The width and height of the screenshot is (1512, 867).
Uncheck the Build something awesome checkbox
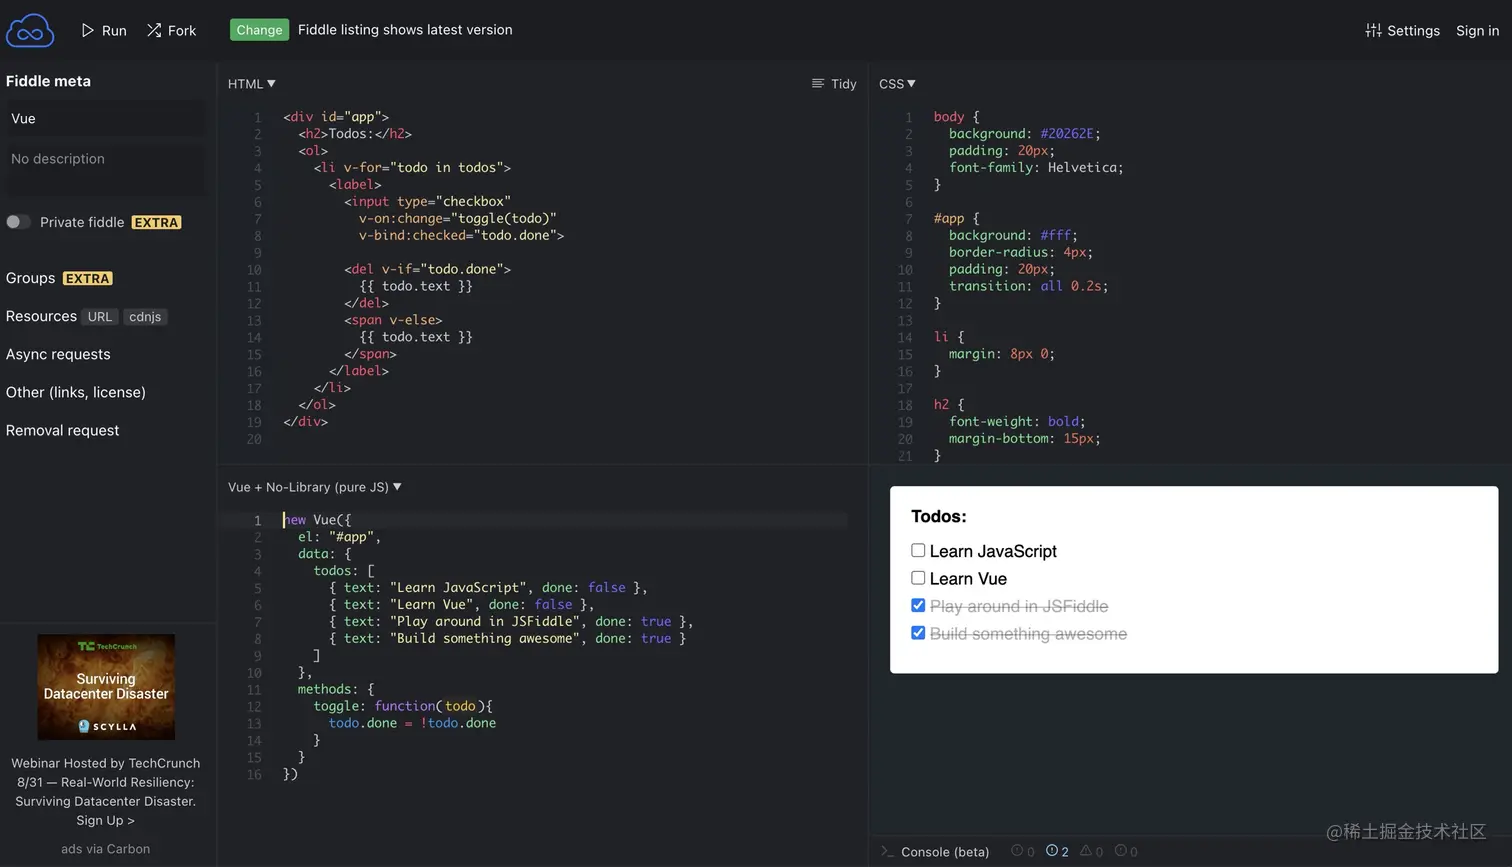coord(918,633)
